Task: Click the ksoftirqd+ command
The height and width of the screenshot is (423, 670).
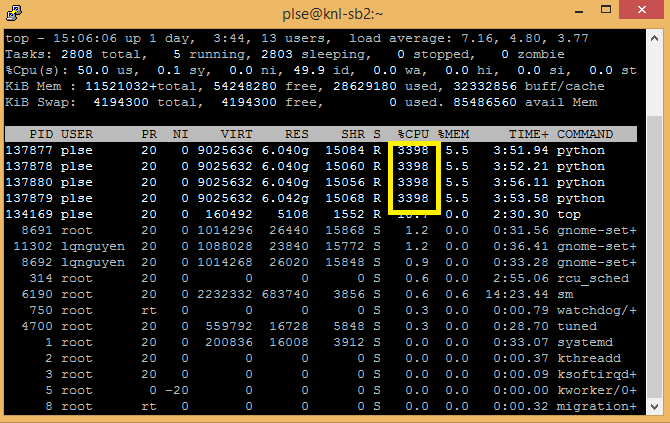Action: 597,375
